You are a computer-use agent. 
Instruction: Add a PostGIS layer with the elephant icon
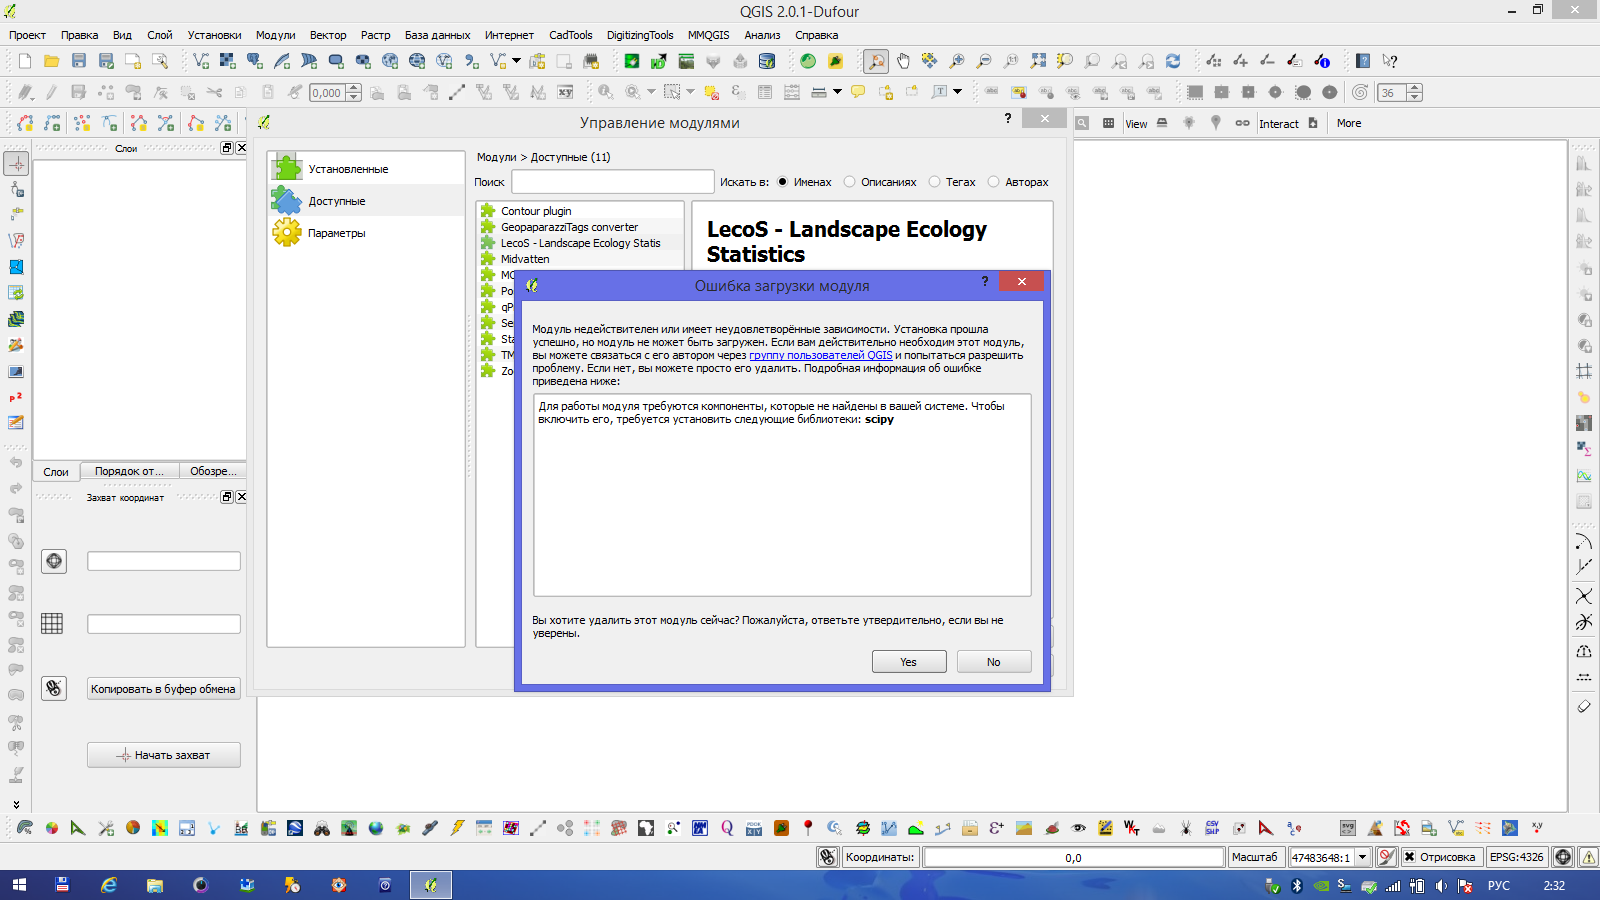click(255, 61)
